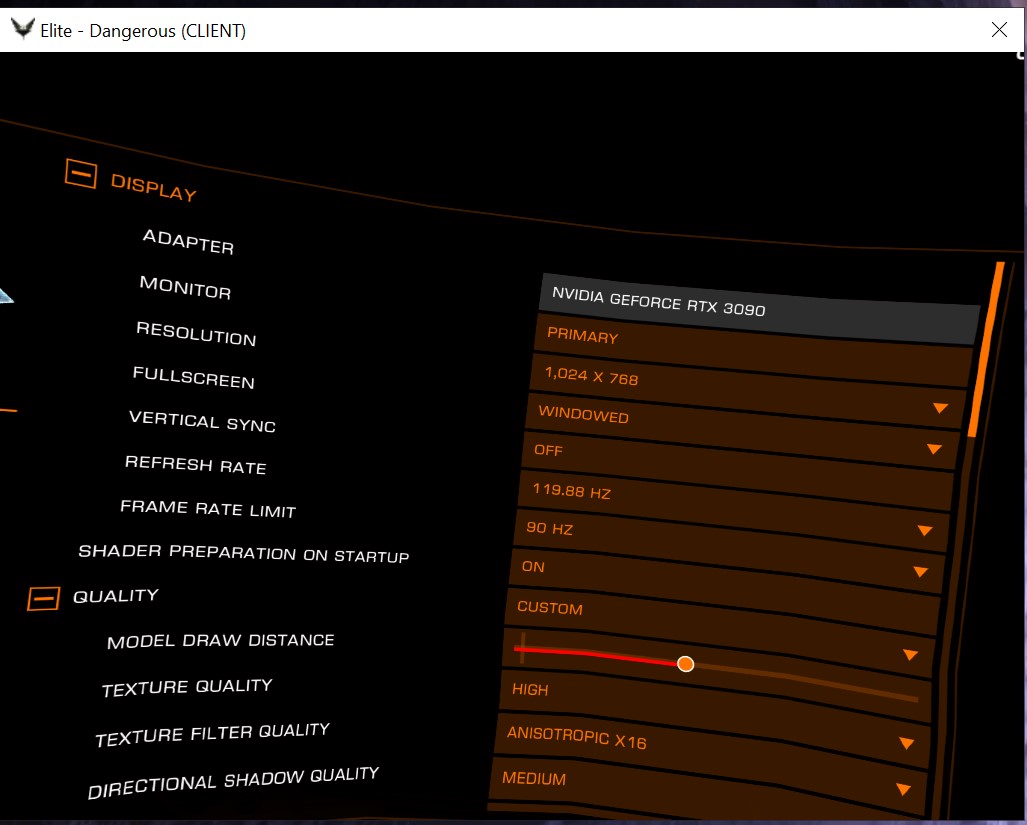
Task: Open the vertical sync dropdown showing OFF
Action: tap(738, 471)
